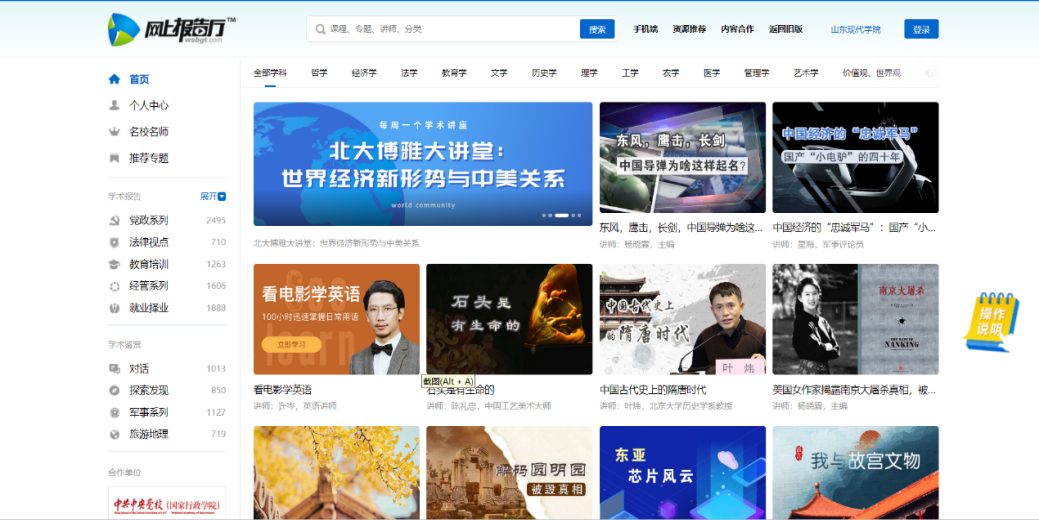Open 个人中心 via its person icon

(x=114, y=105)
